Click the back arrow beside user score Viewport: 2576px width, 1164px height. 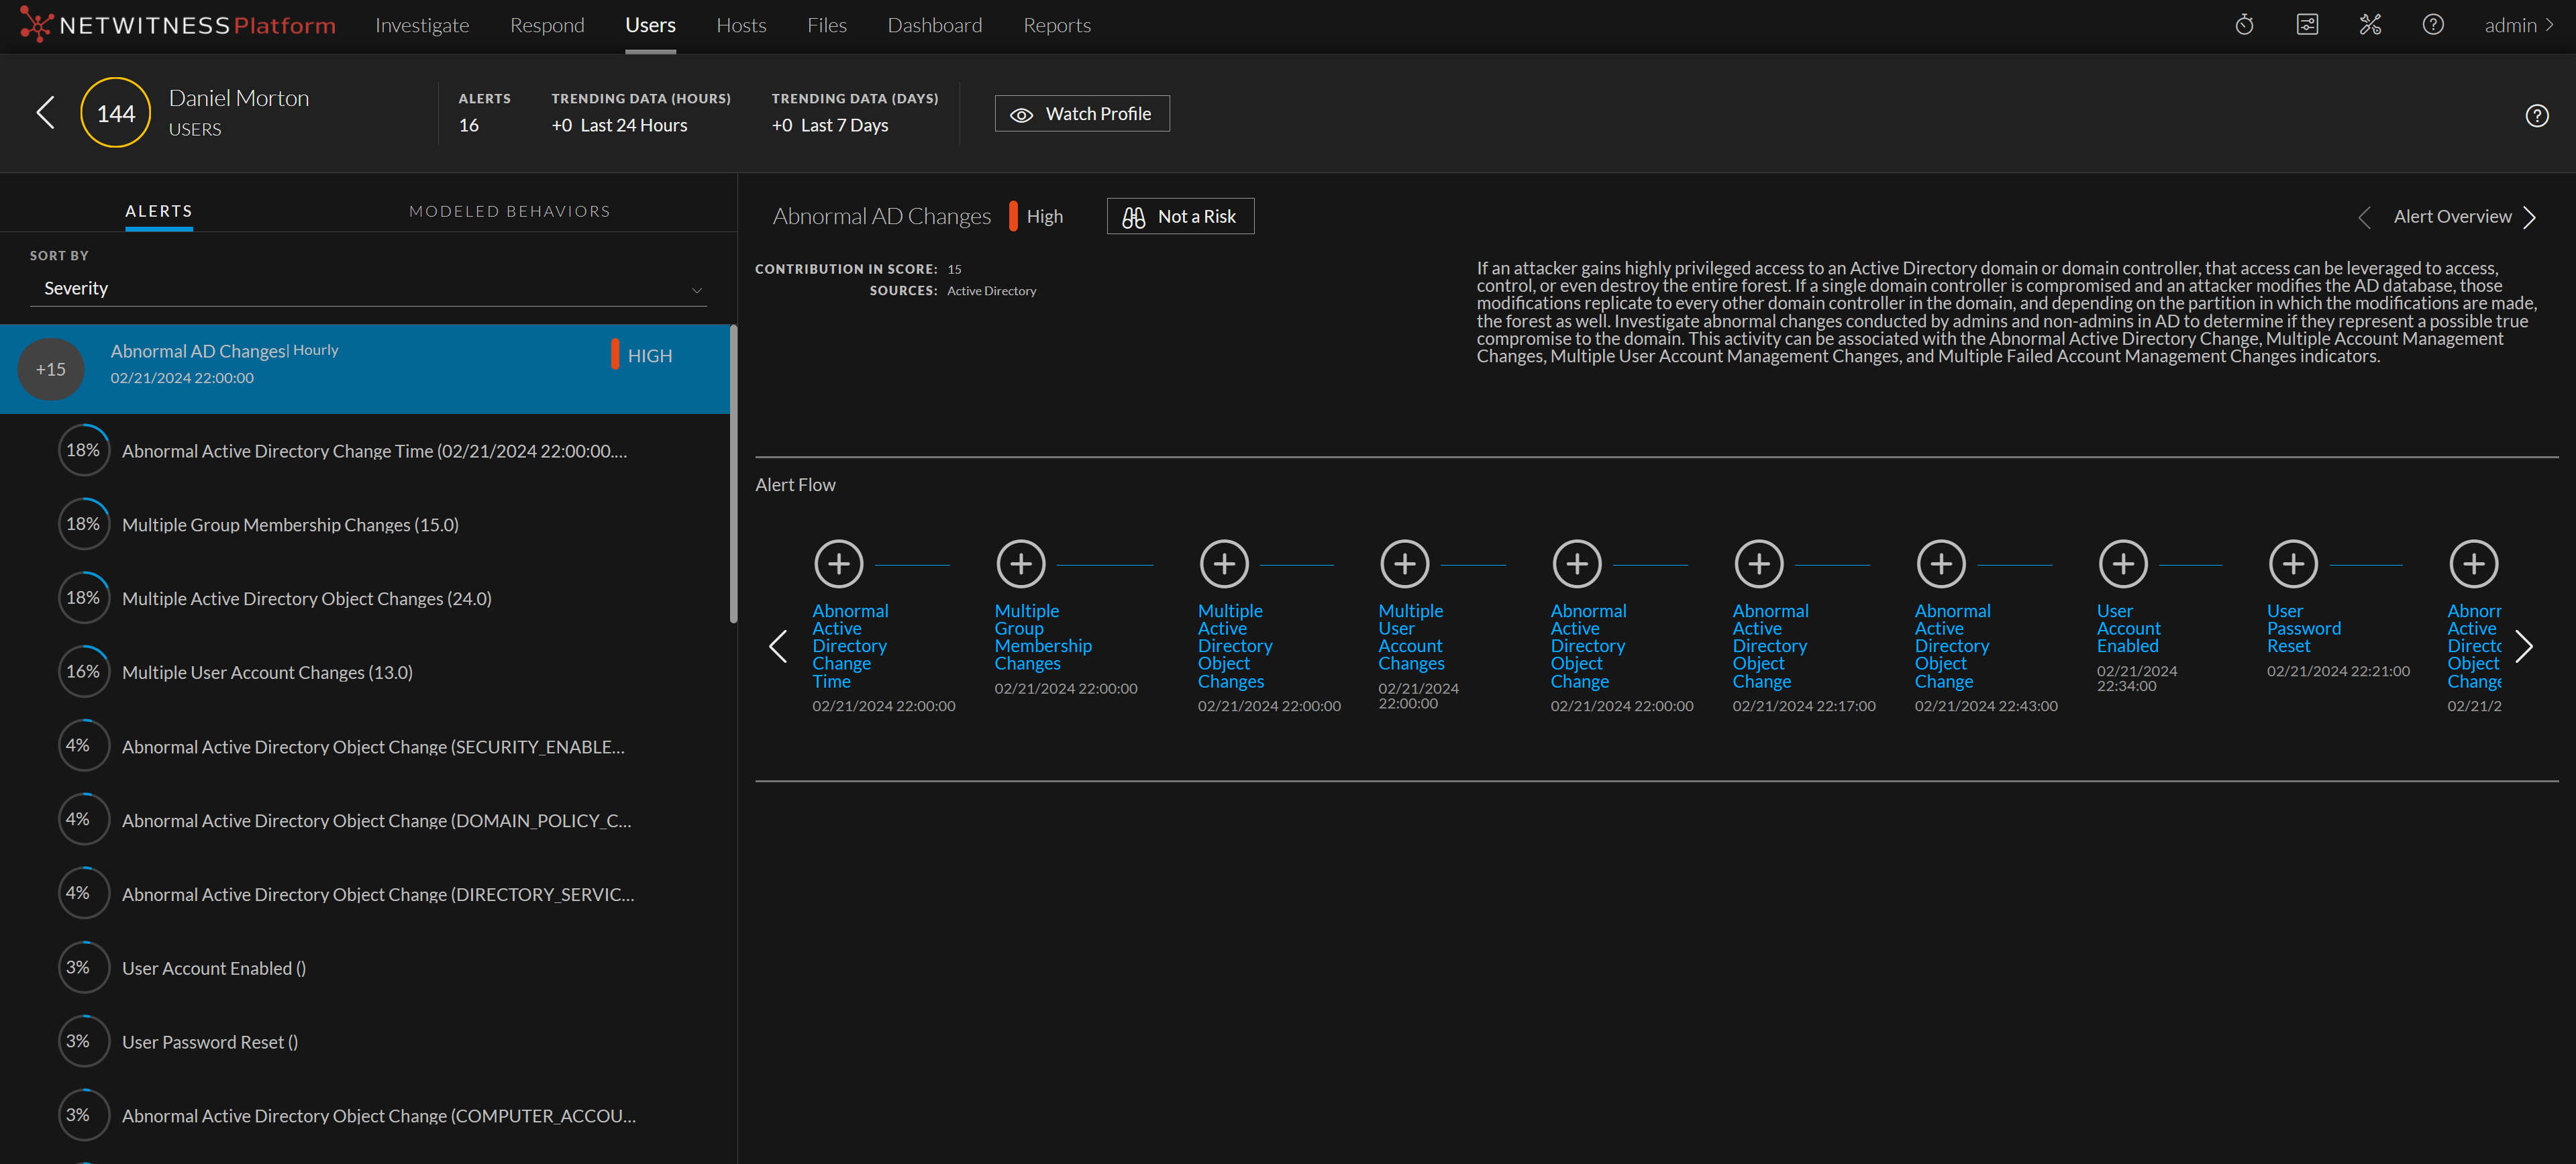45,112
